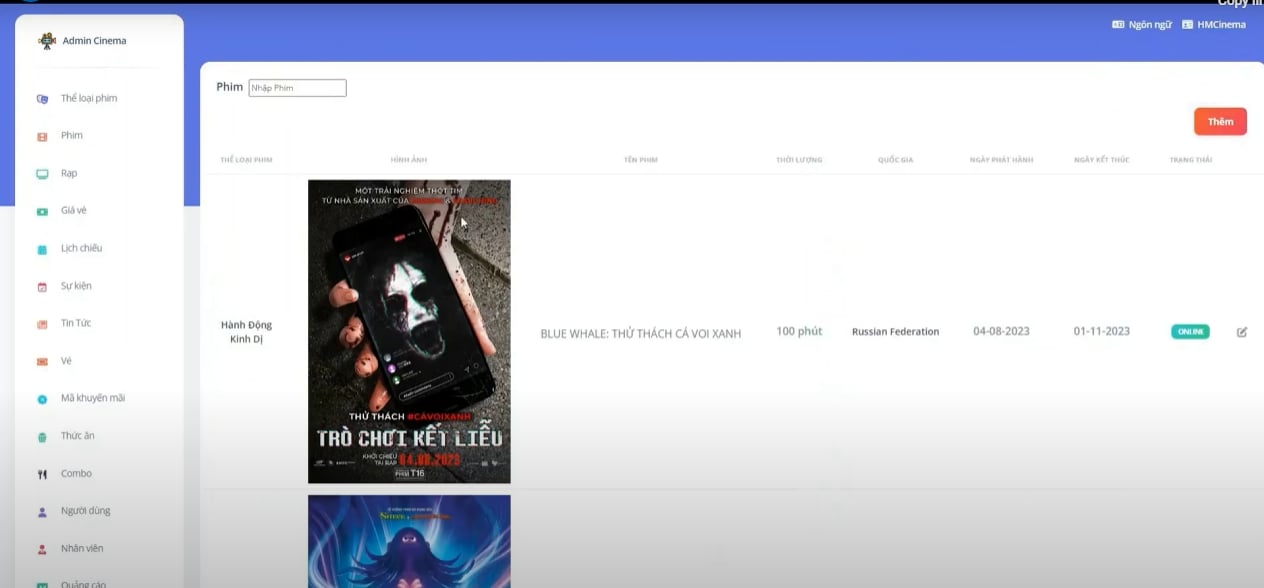Click the Trạng thái column header
1264x588 pixels.
tap(1191, 160)
